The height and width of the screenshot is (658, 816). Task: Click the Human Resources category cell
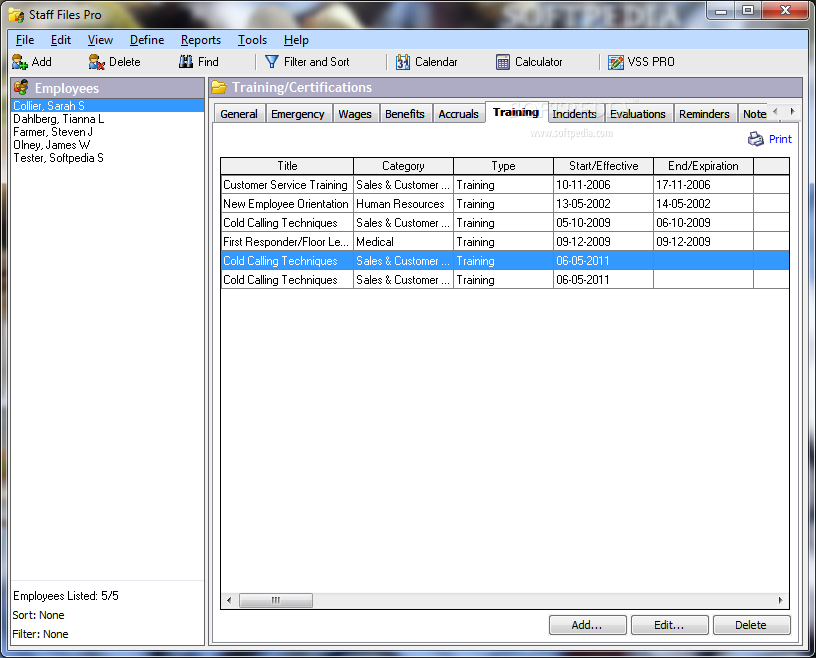coord(403,204)
